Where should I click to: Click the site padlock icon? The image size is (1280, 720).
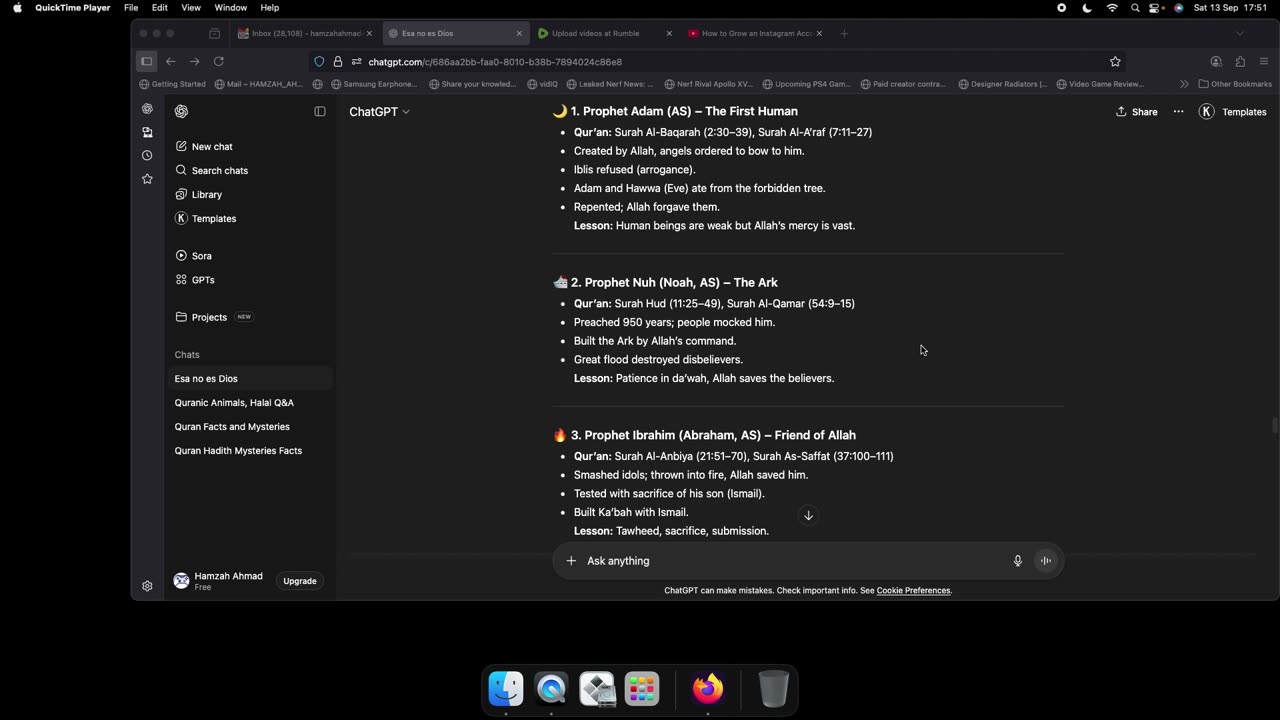[338, 61]
